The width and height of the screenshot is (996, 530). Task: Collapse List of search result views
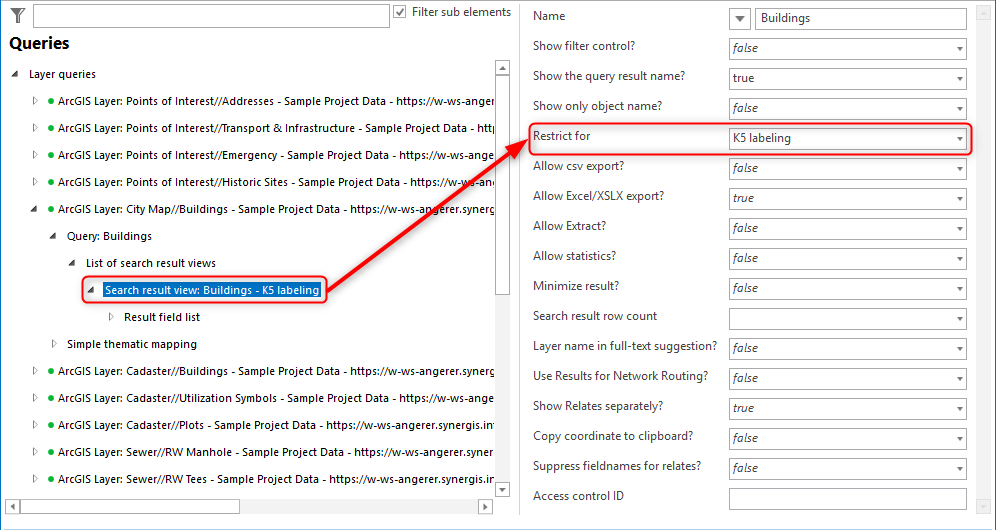(72, 263)
